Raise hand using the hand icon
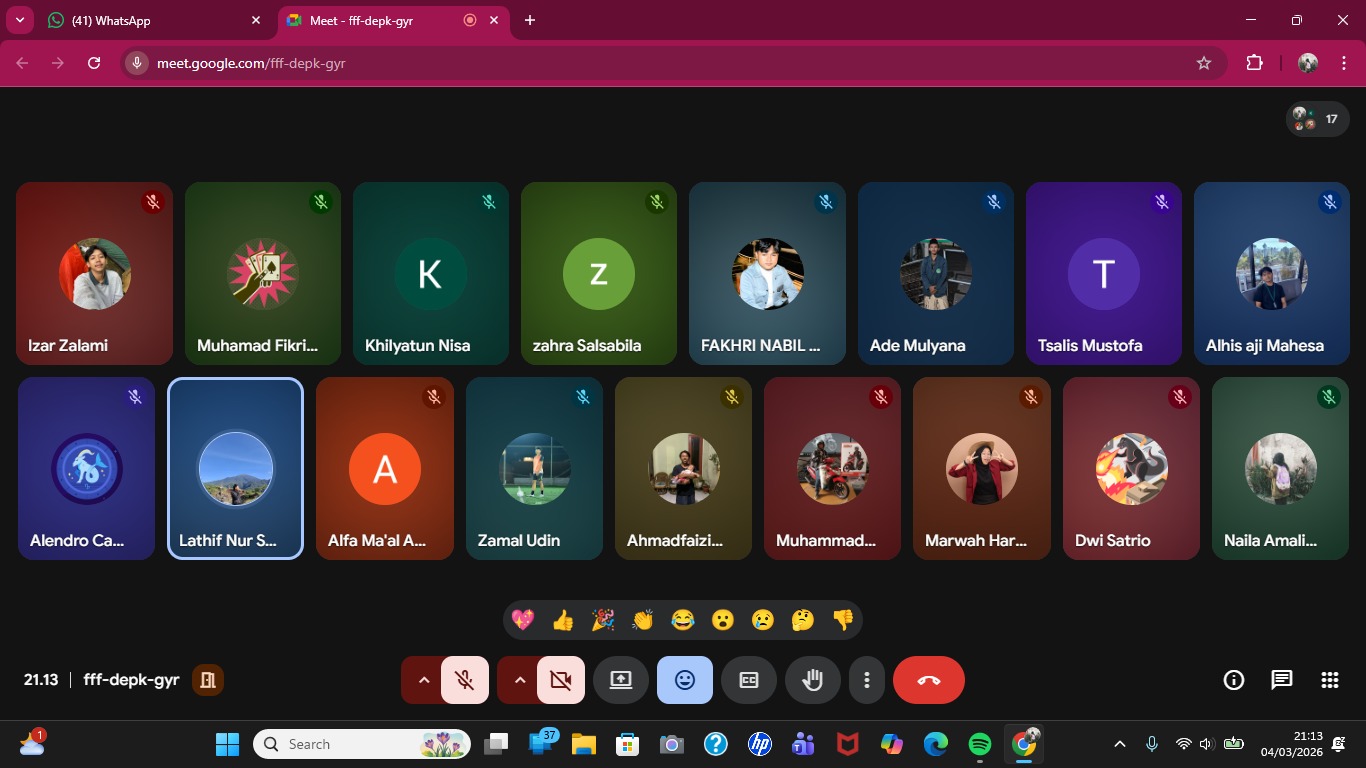The height and width of the screenshot is (768, 1366). [813, 680]
